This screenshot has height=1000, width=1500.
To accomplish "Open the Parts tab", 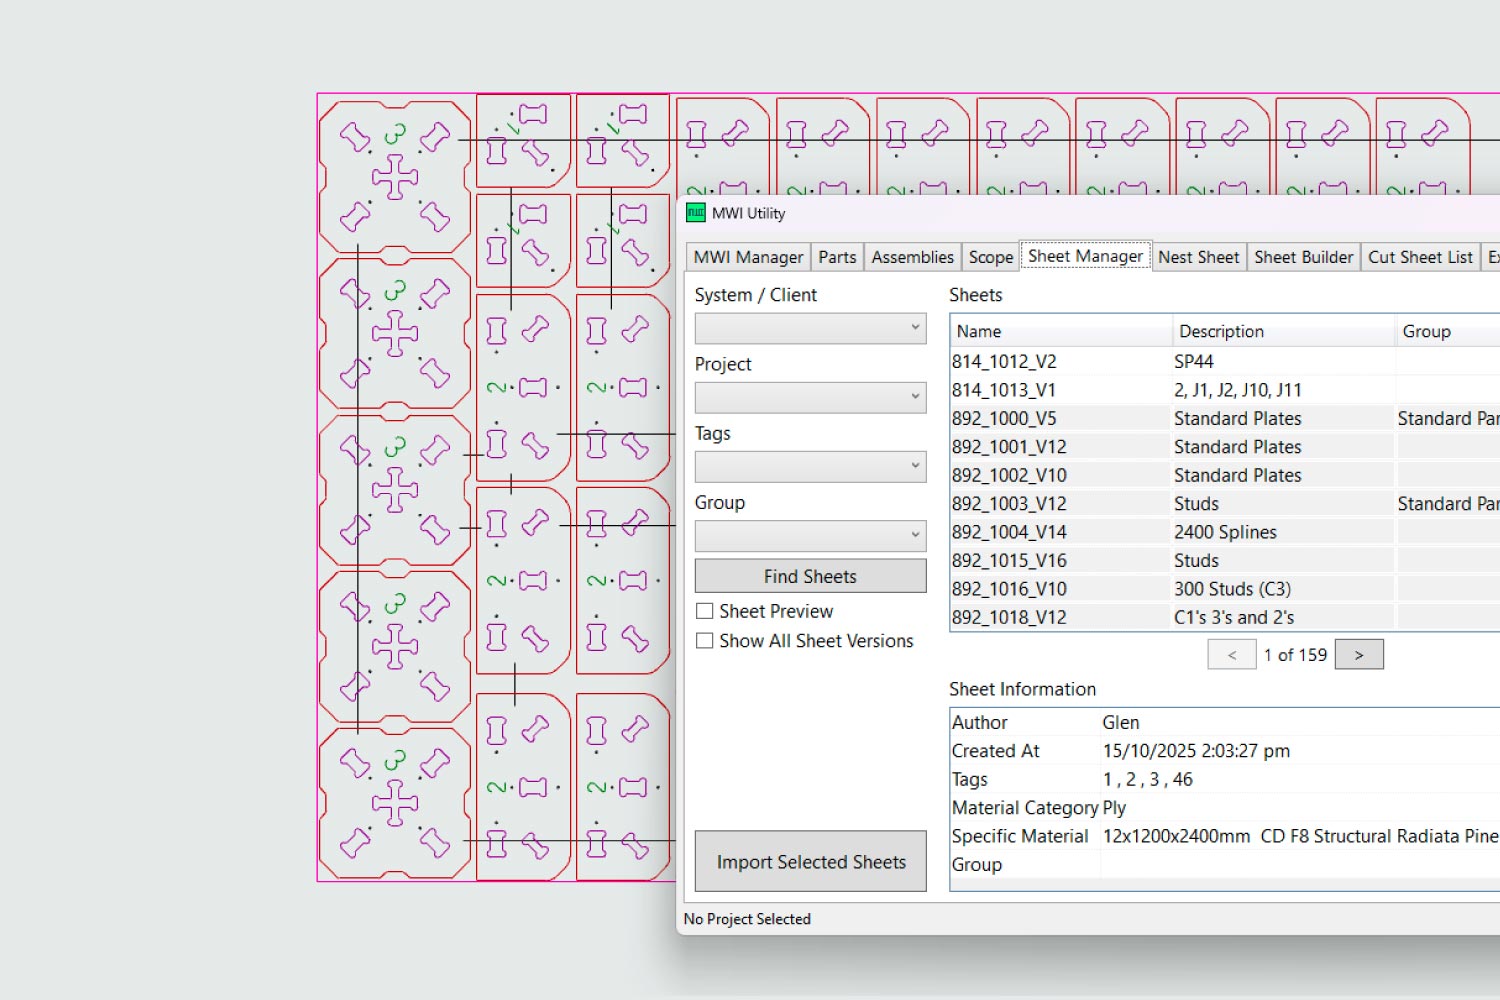I will pos(837,257).
